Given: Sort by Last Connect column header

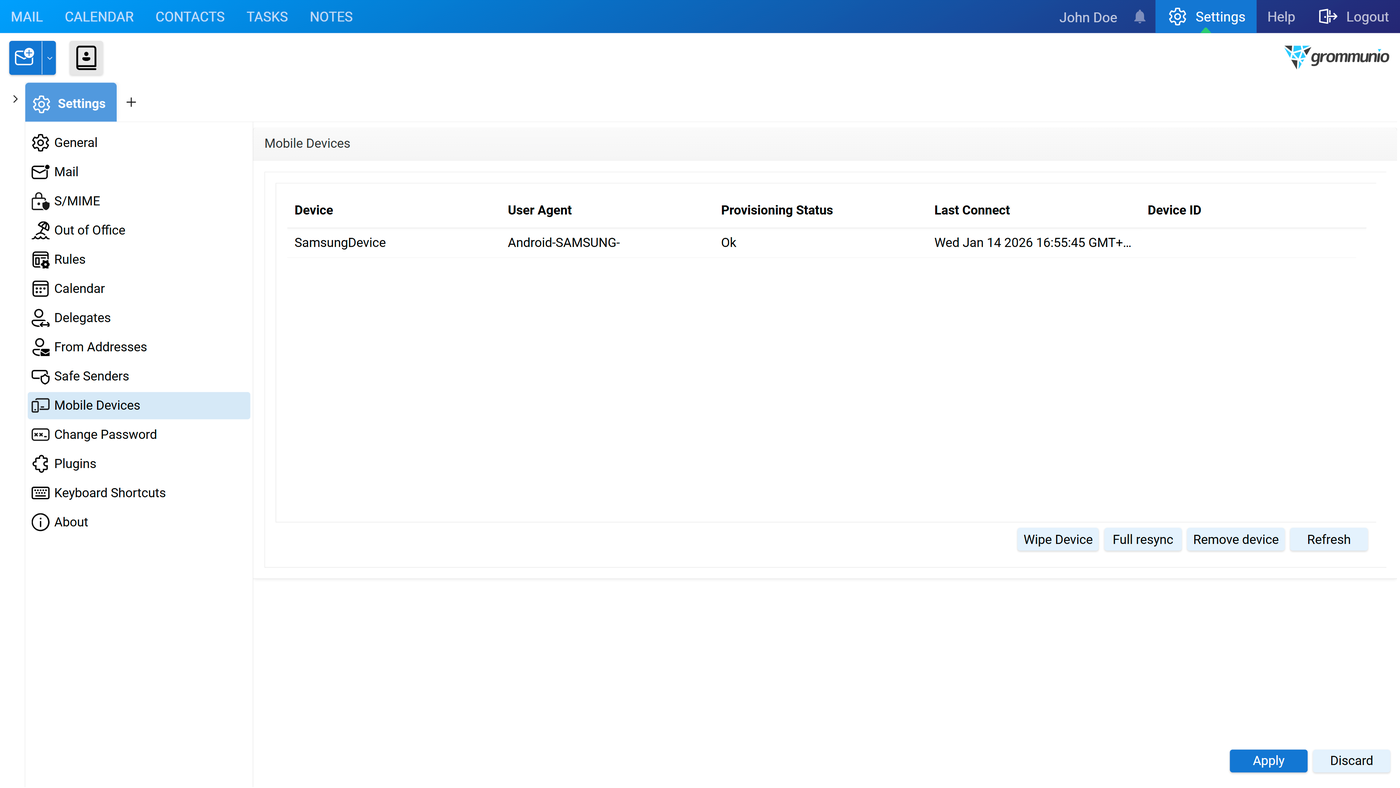Looking at the screenshot, I should click(x=972, y=210).
